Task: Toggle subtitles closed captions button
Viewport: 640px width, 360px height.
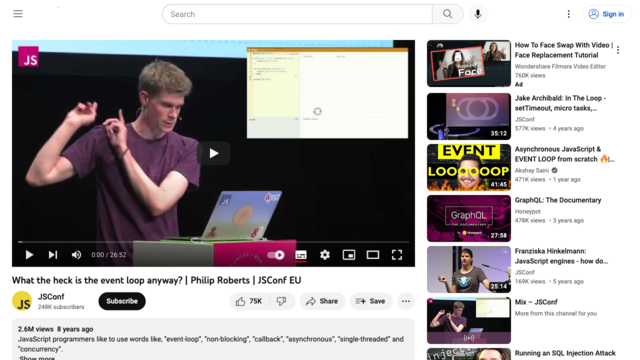Action: coord(301,255)
